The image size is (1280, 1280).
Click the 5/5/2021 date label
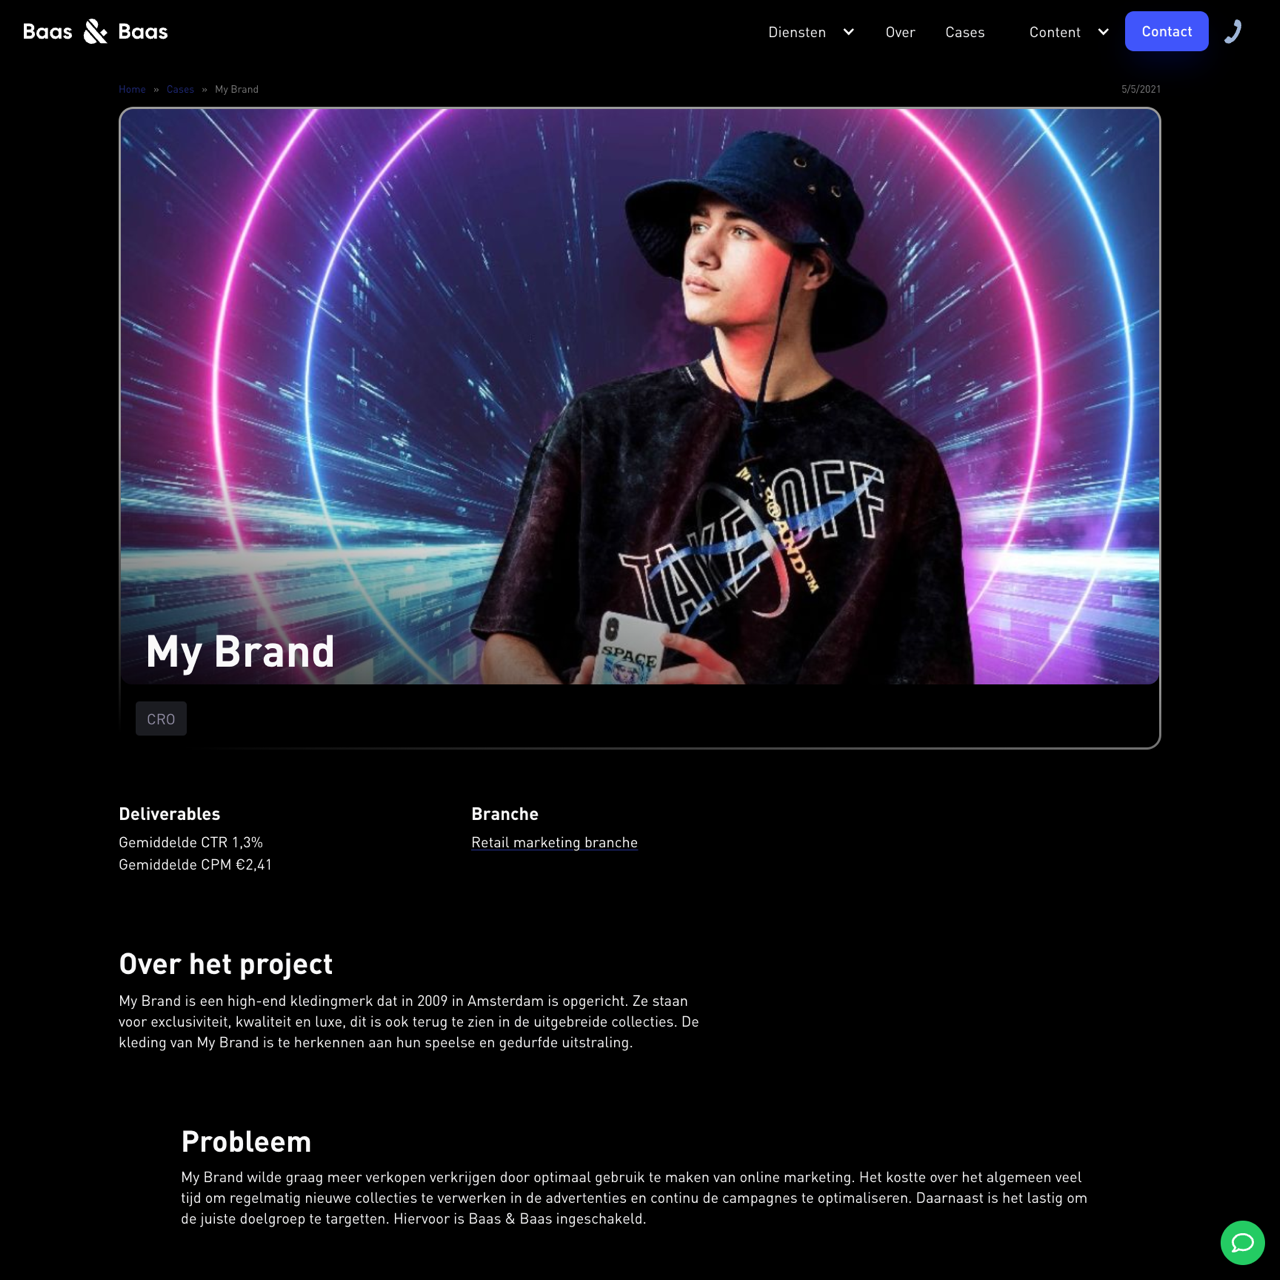[x=1141, y=89]
